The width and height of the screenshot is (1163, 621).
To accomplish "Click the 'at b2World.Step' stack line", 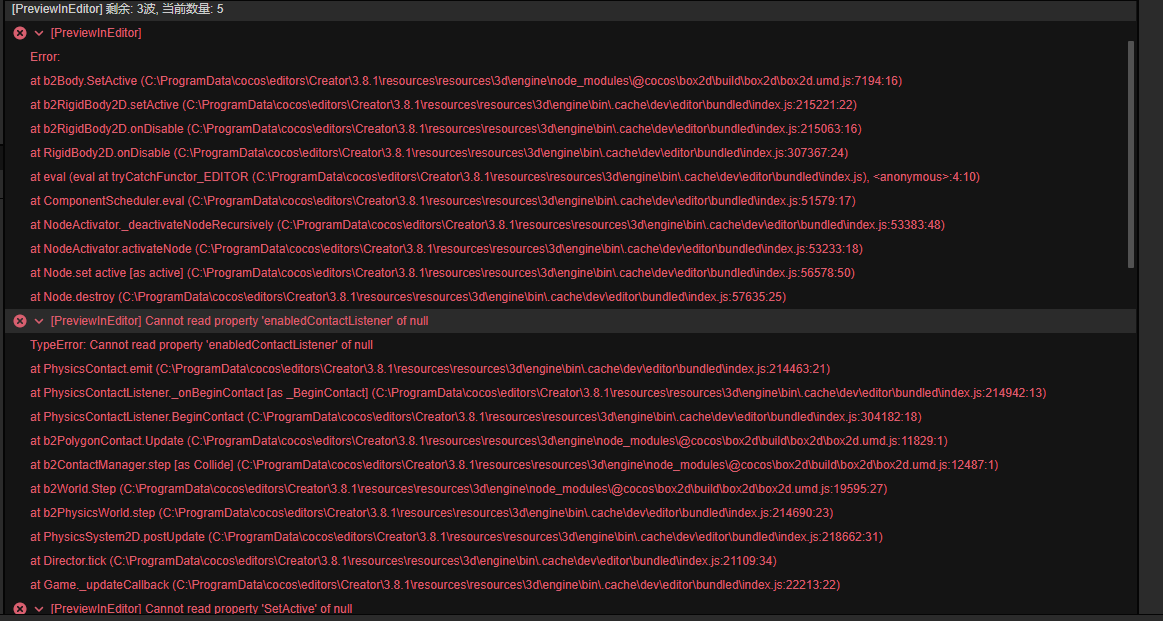I will (459, 489).
